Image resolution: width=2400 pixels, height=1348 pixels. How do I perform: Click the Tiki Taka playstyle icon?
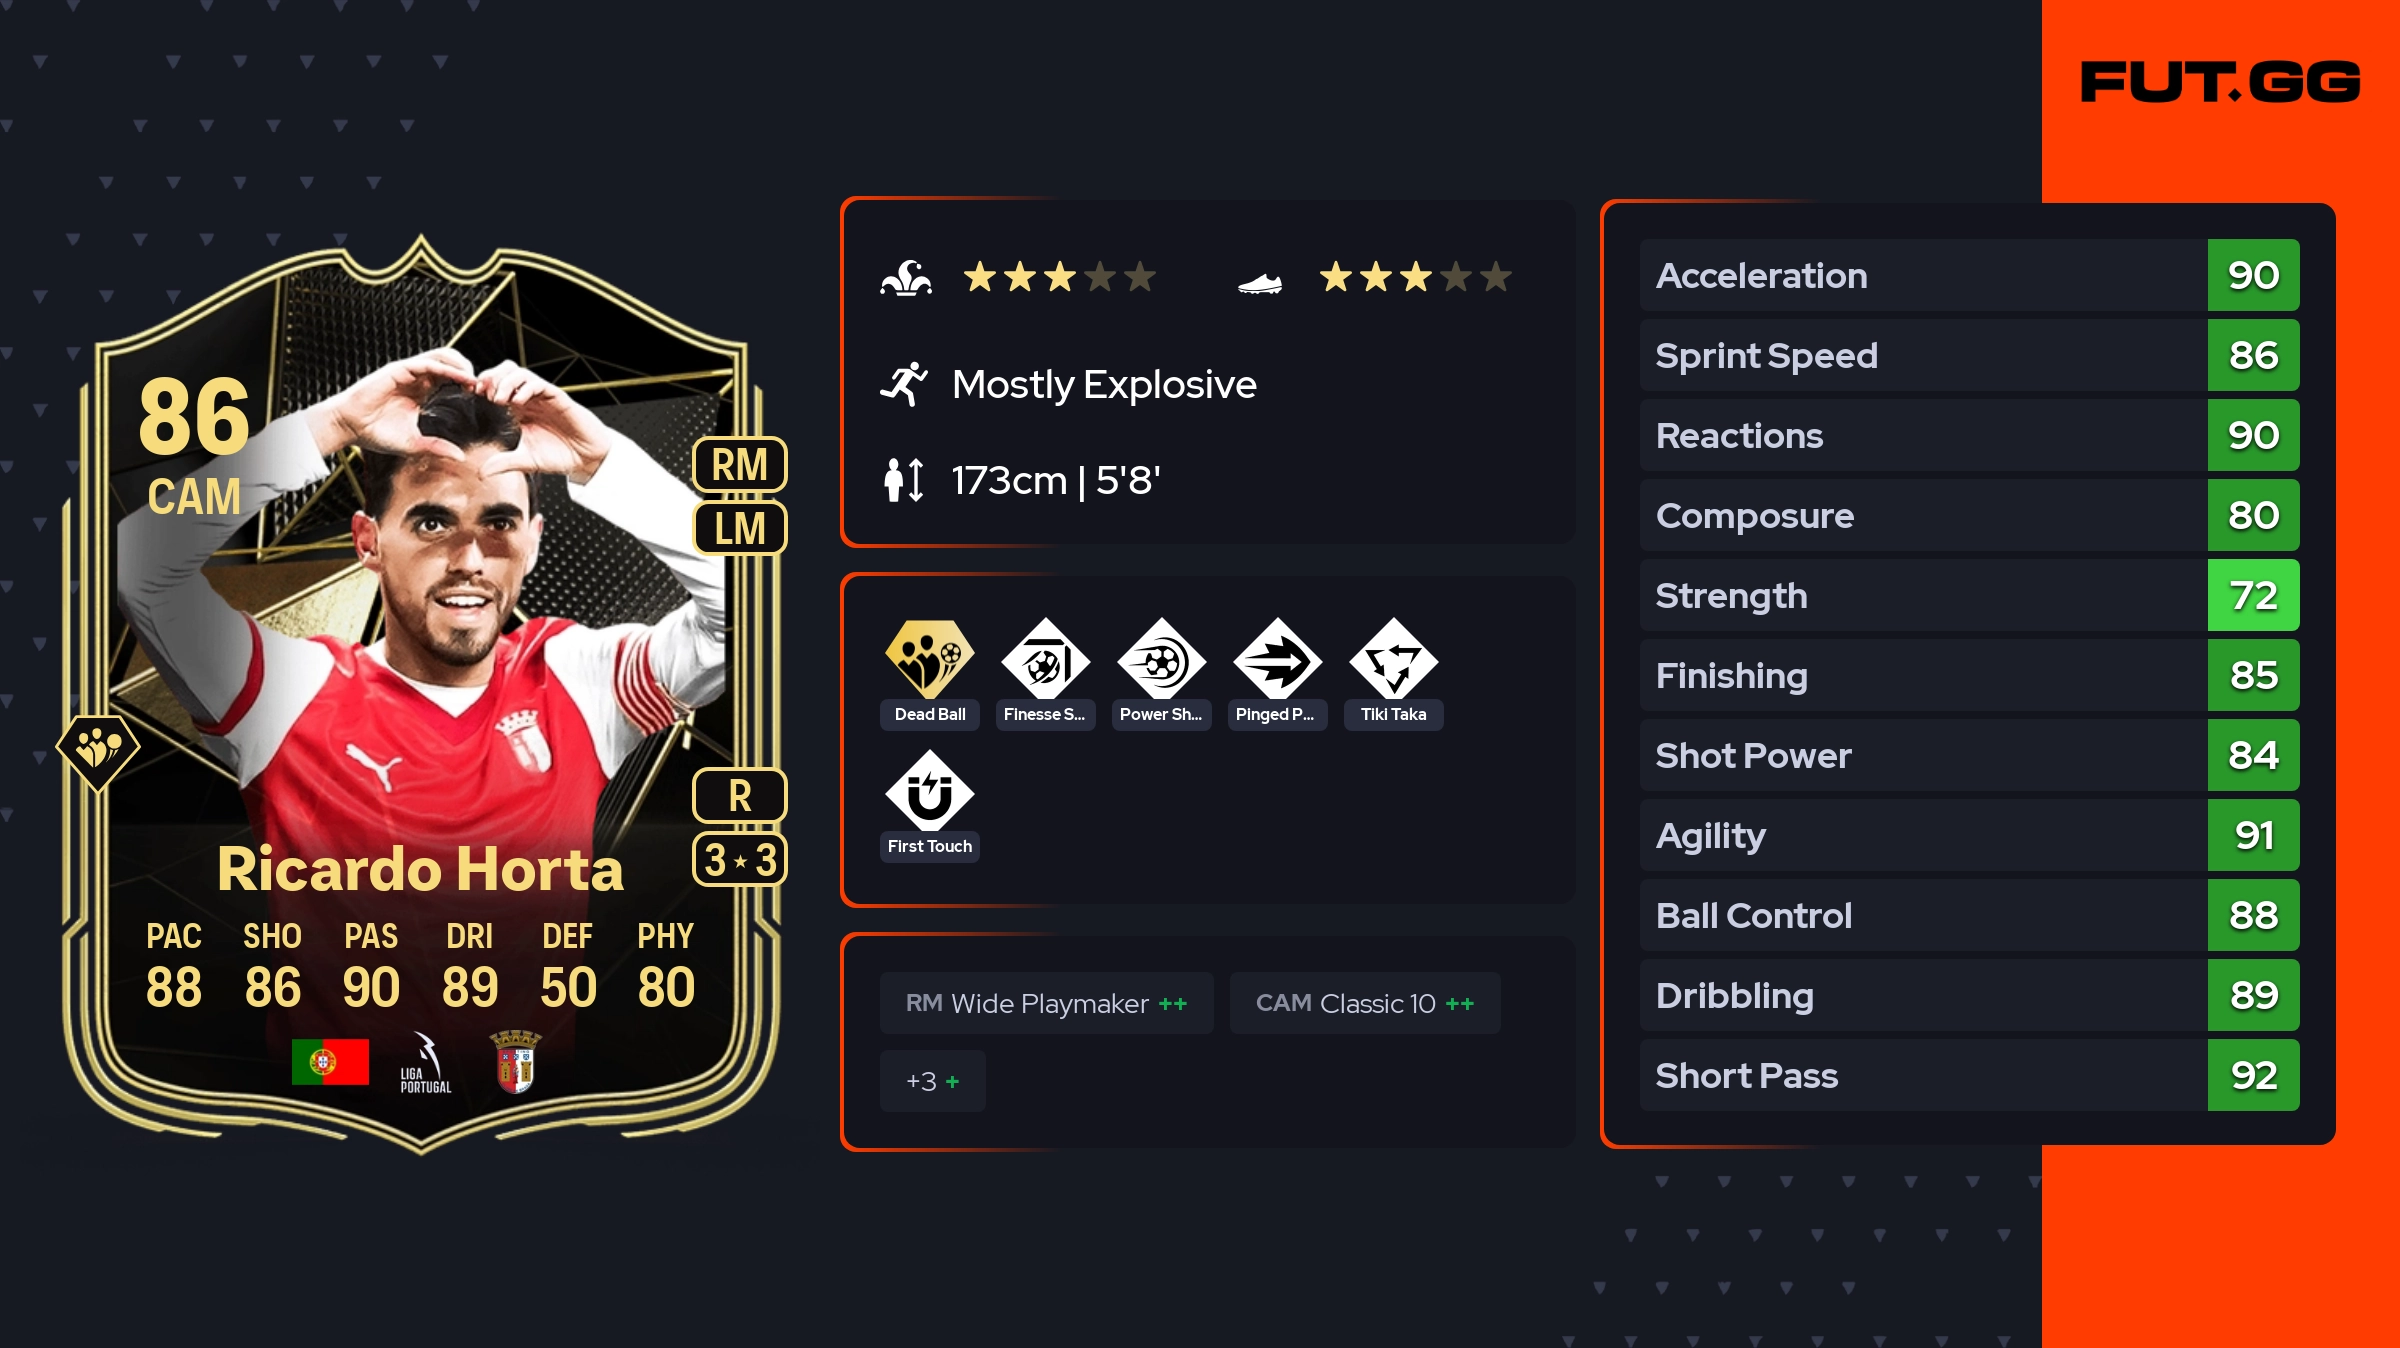pyautogui.click(x=1393, y=660)
